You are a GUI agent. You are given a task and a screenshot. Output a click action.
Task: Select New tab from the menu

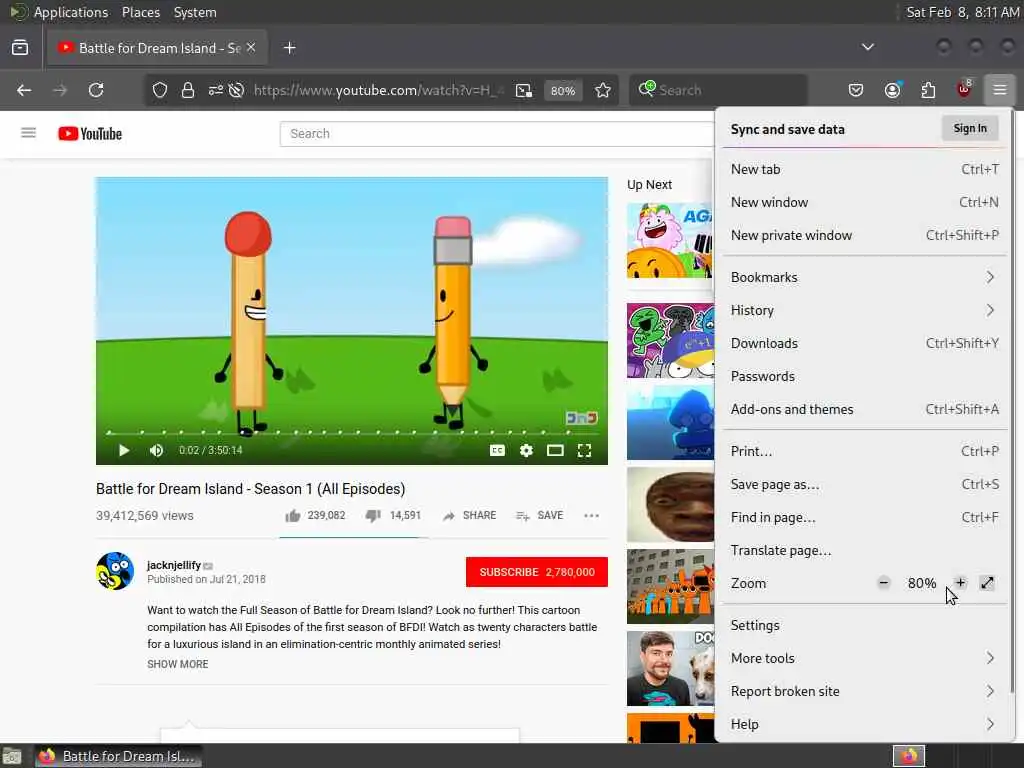pos(865,169)
